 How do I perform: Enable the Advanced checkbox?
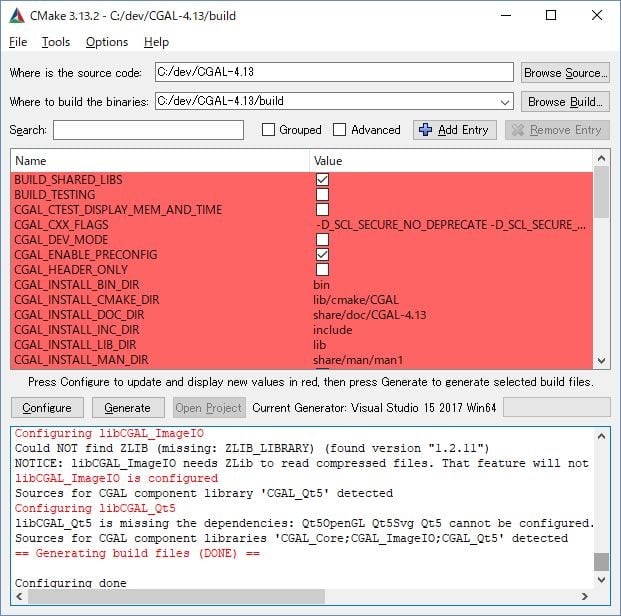[x=339, y=130]
